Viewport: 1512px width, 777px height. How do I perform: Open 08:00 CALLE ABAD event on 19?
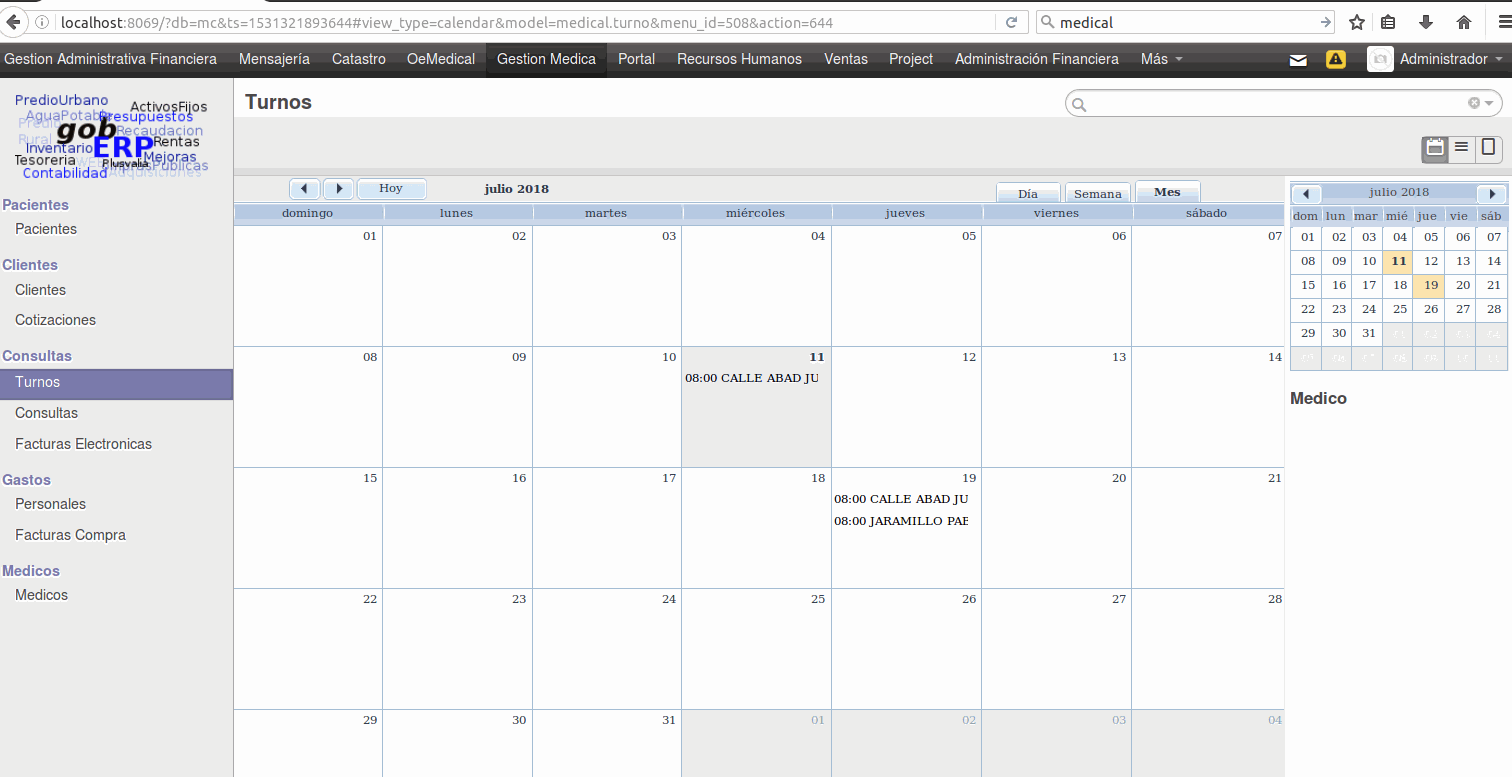click(x=901, y=499)
